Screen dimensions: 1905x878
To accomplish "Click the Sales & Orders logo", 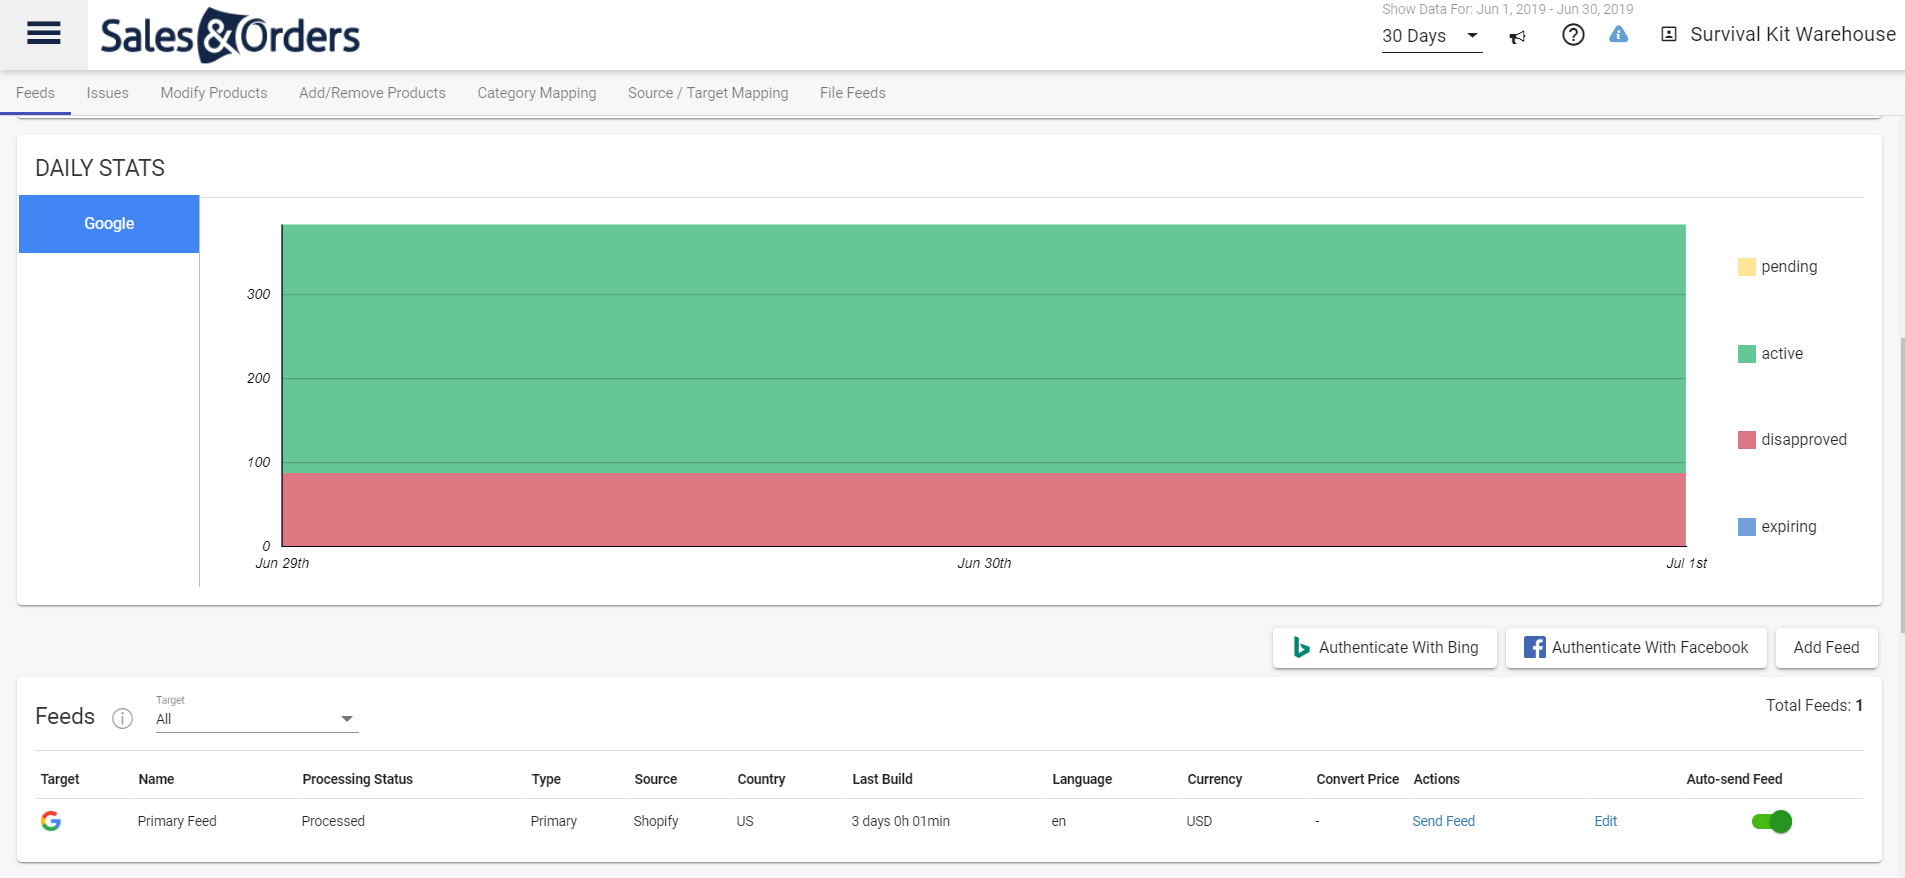I will (230, 35).
